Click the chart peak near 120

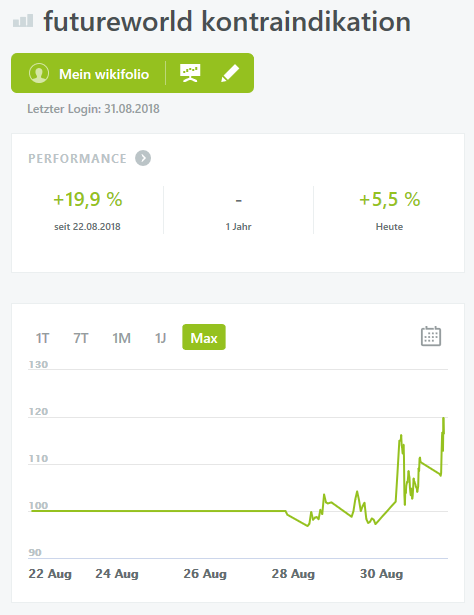[x=443, y=418]
